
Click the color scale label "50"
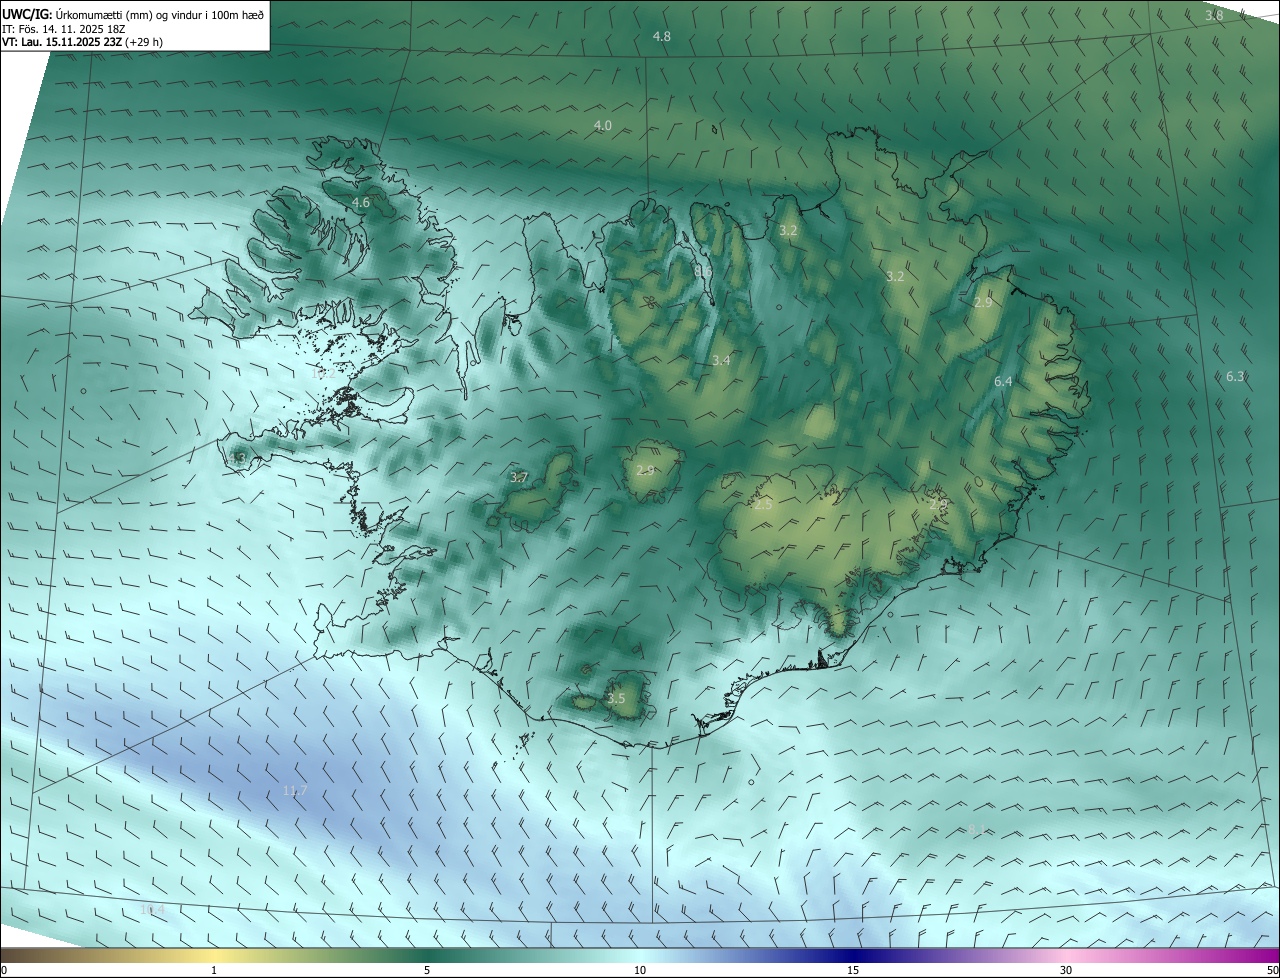(1272, 971)
